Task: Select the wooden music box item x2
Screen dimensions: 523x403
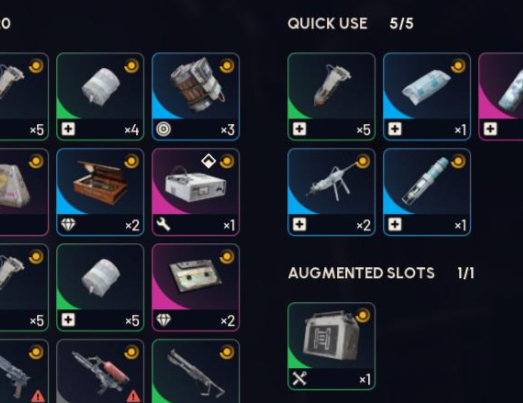Action: click(x=100, y=192)
